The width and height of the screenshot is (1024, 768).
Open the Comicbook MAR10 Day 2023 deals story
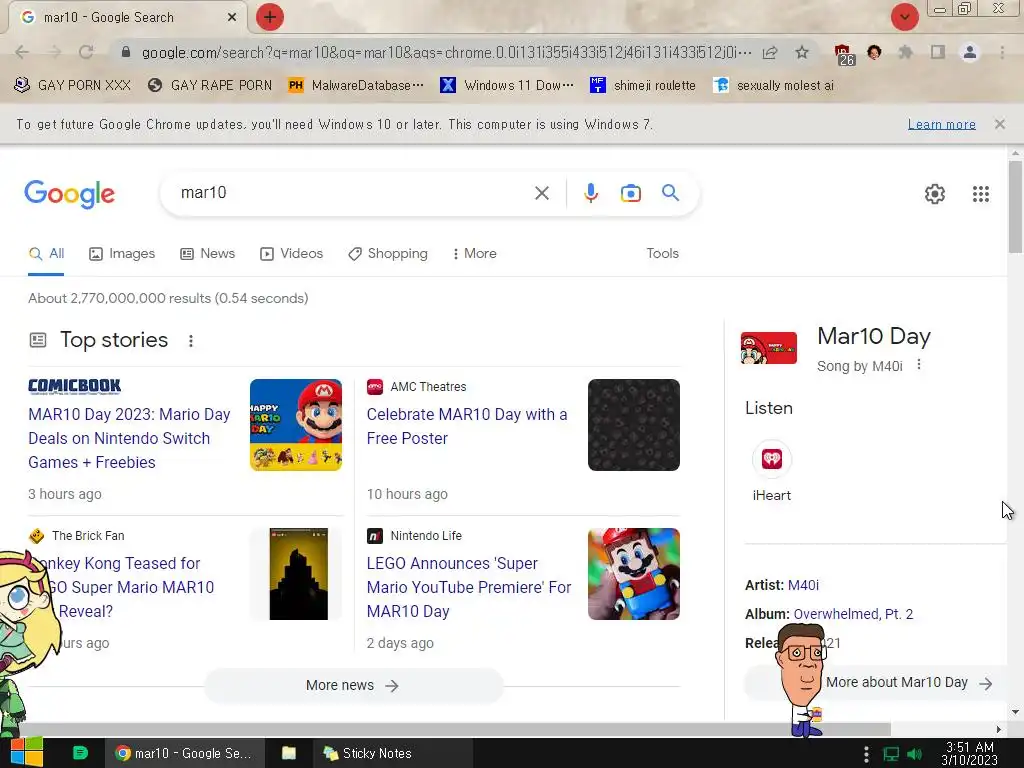click(x=129, y=438)
